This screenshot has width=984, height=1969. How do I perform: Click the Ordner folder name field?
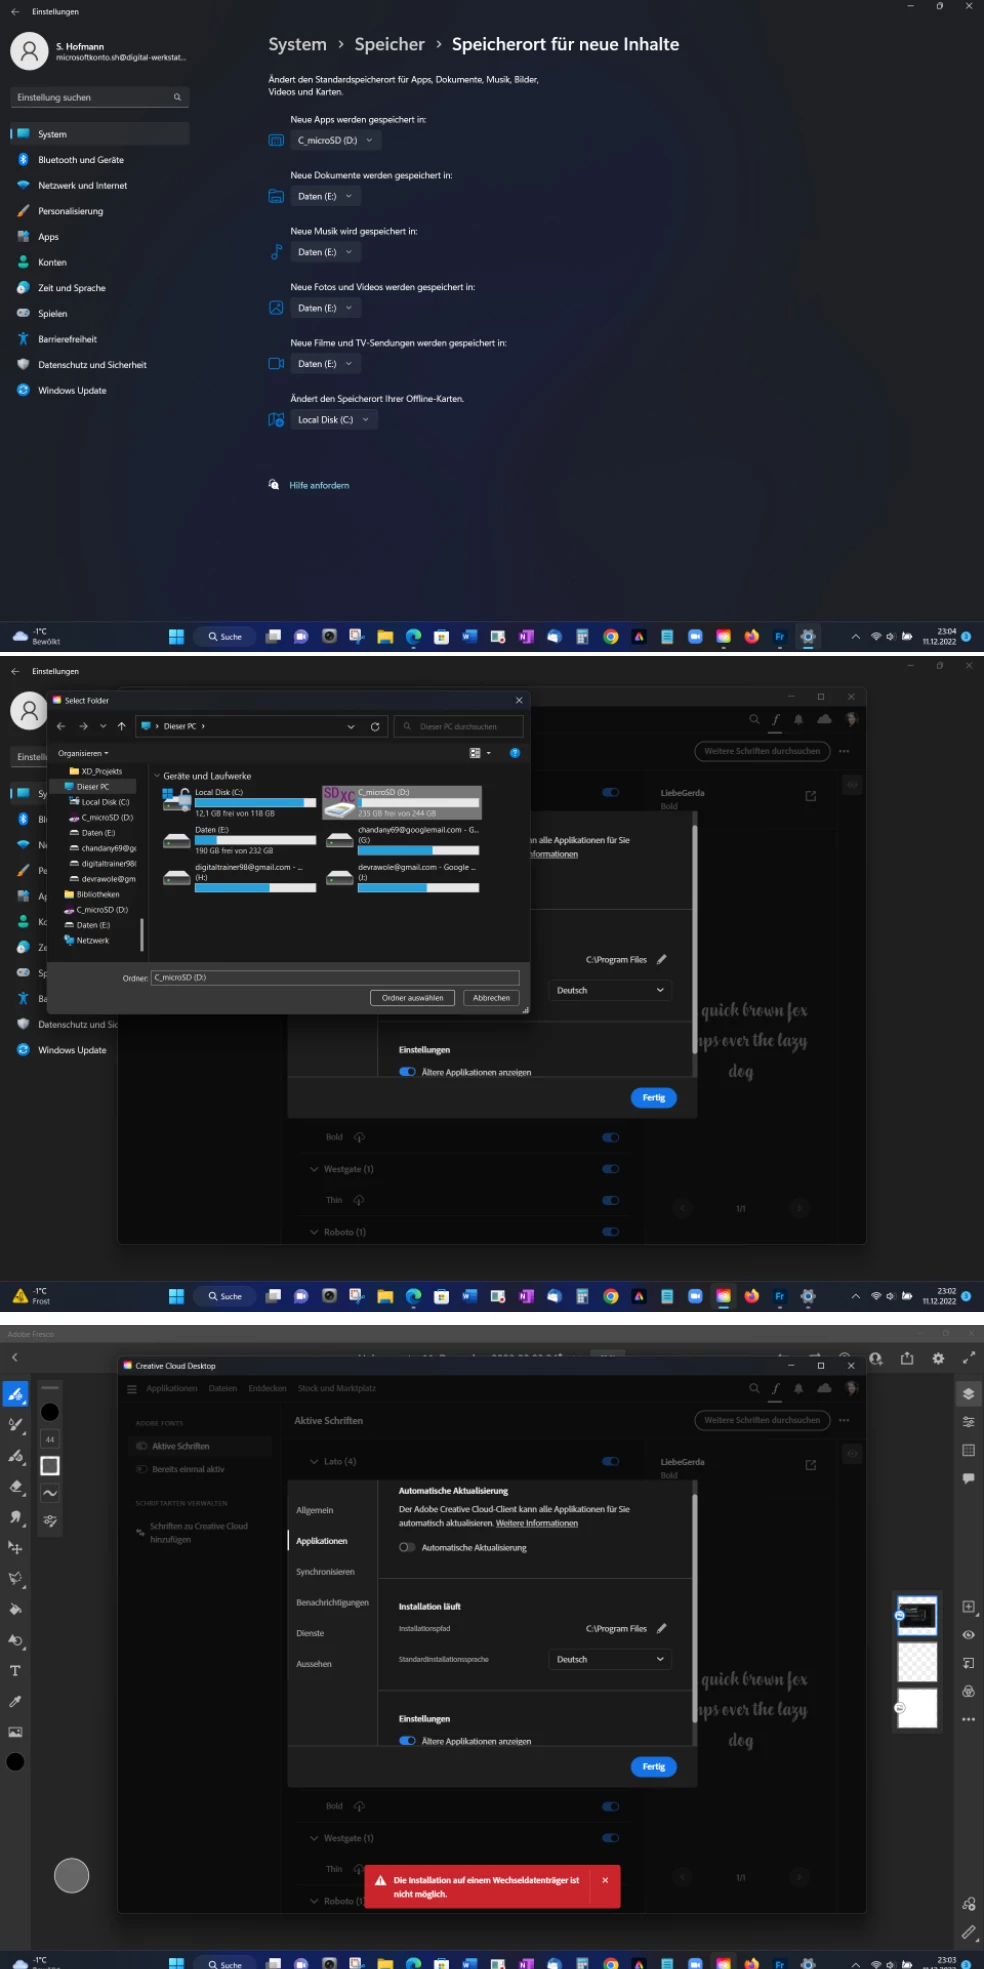click(335, 977)
